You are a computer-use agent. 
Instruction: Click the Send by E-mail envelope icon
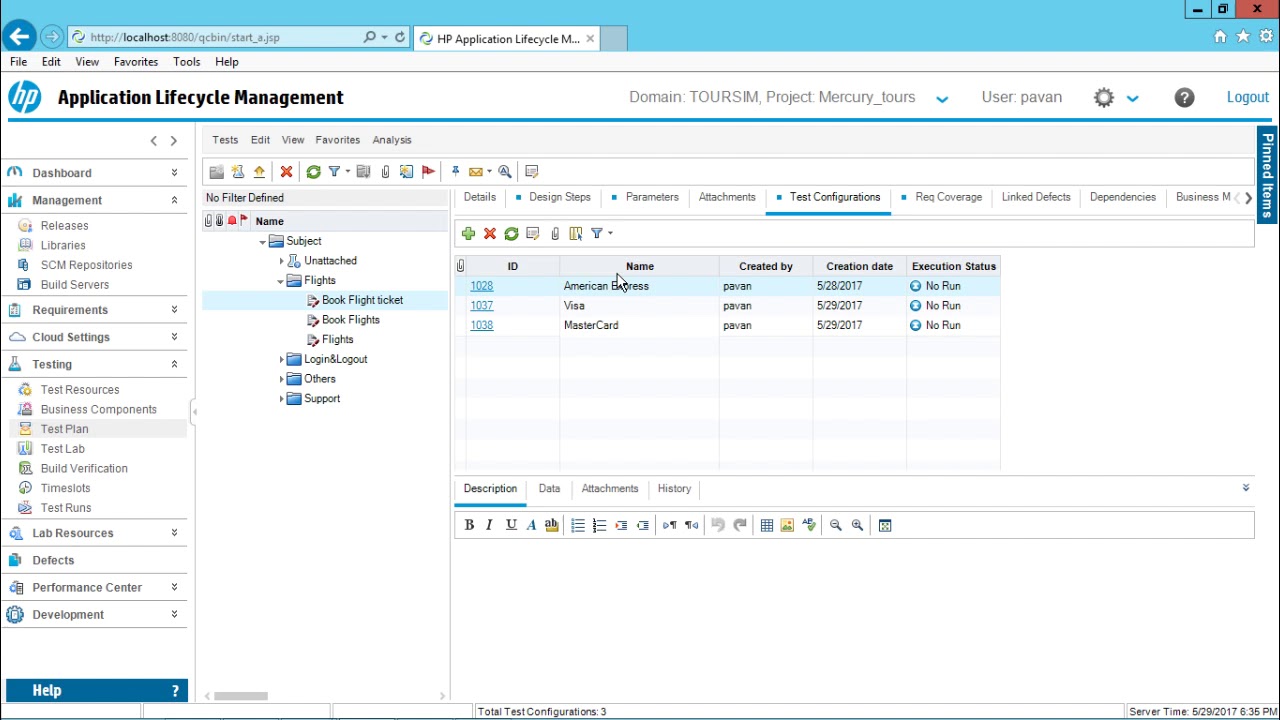(x=475, y=172)
